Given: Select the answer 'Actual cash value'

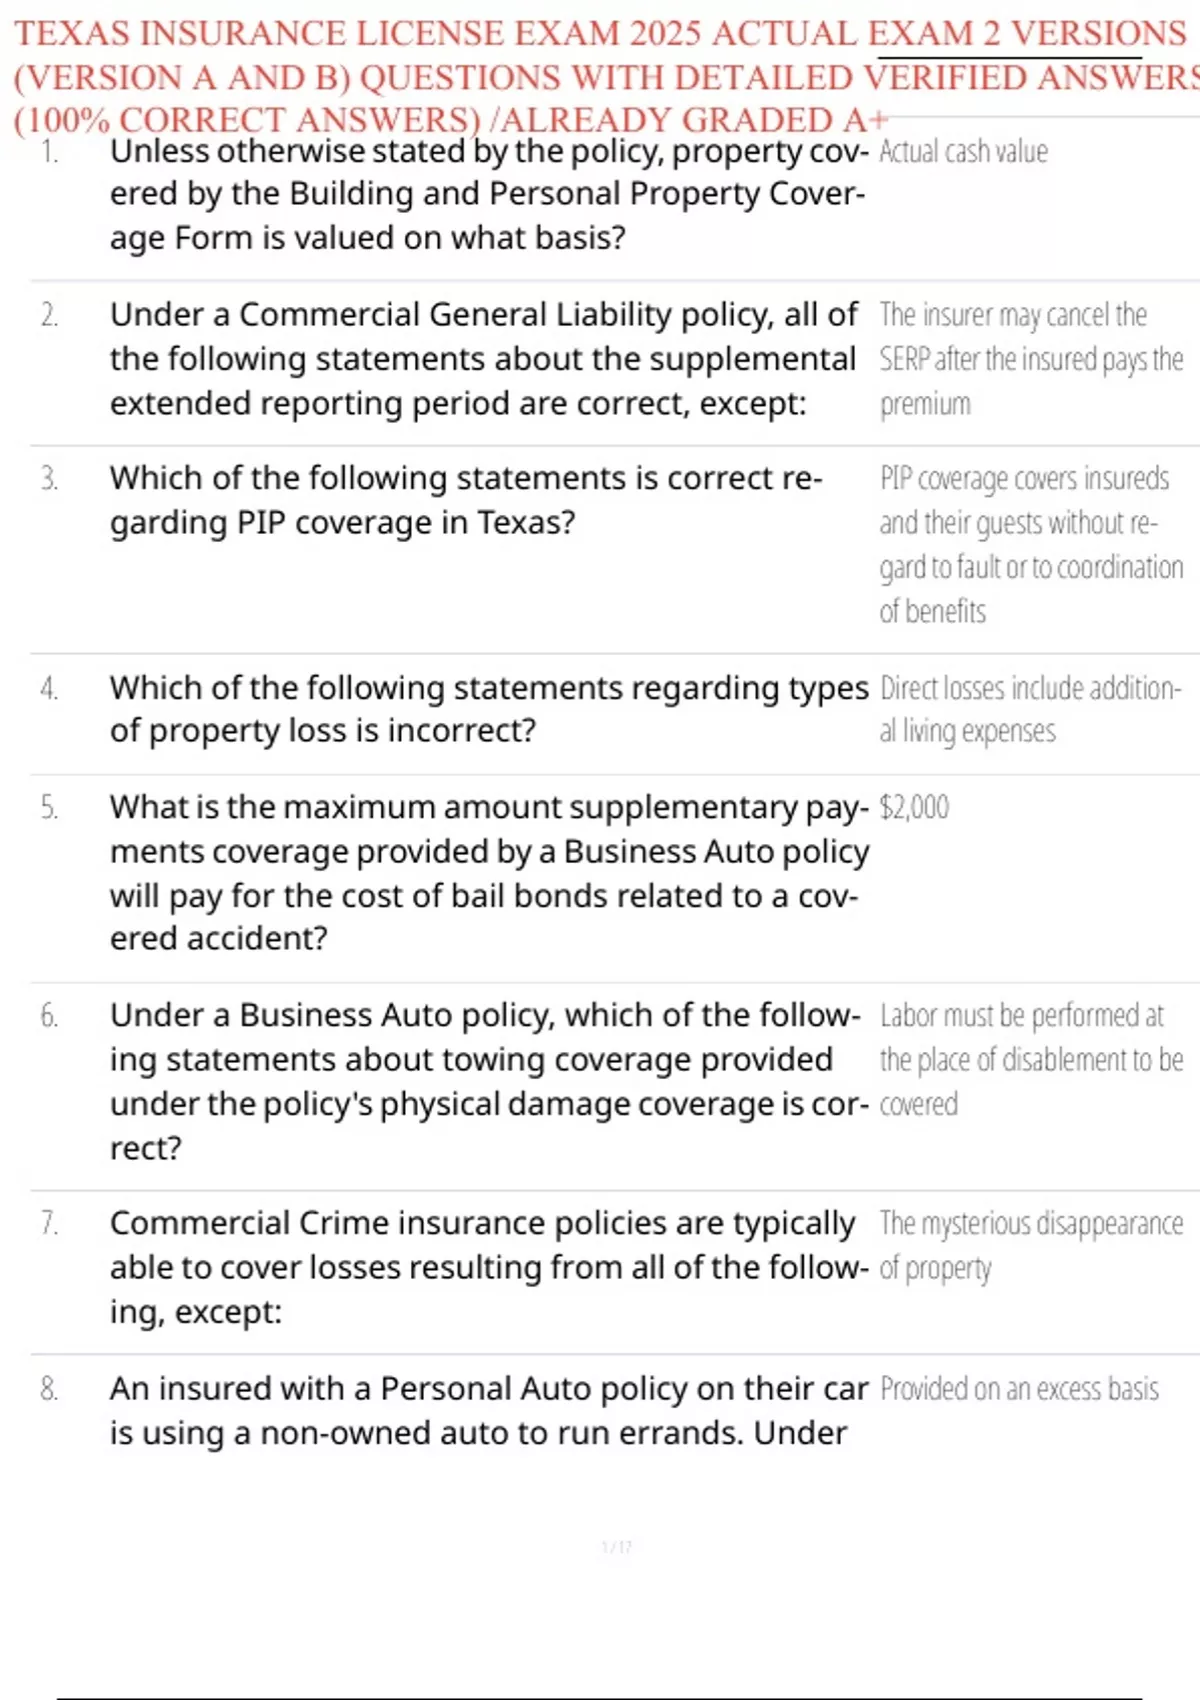Looking at the screenshot, I should tap(963, 152).
